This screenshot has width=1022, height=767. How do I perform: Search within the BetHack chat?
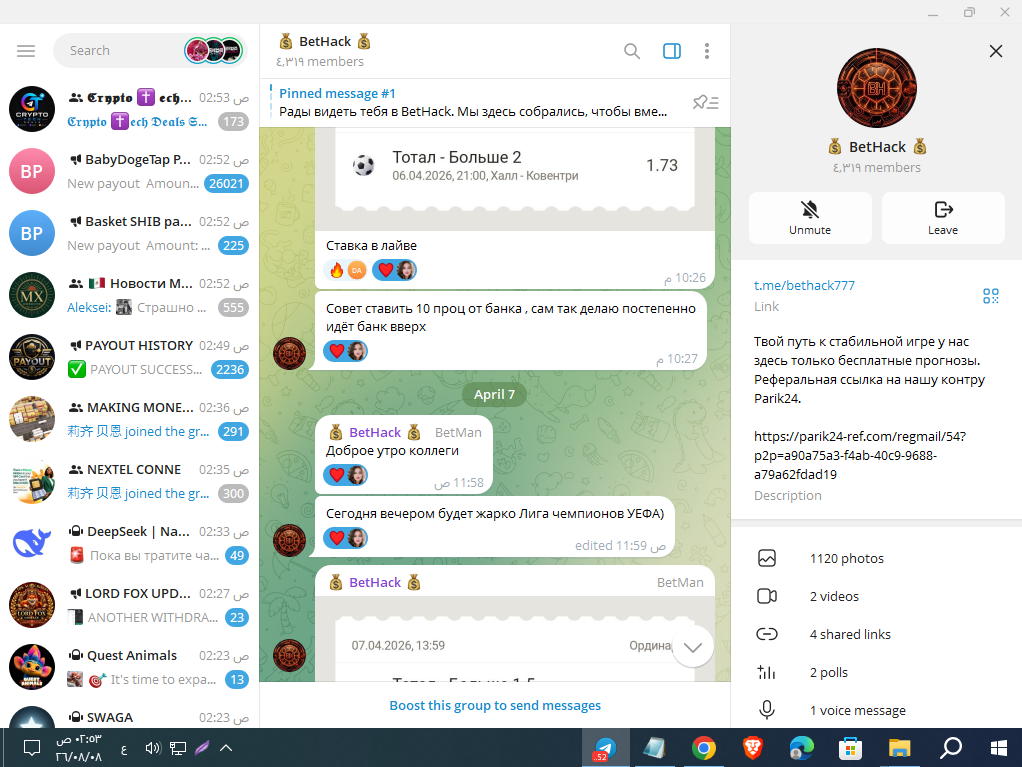click(632, 51)
